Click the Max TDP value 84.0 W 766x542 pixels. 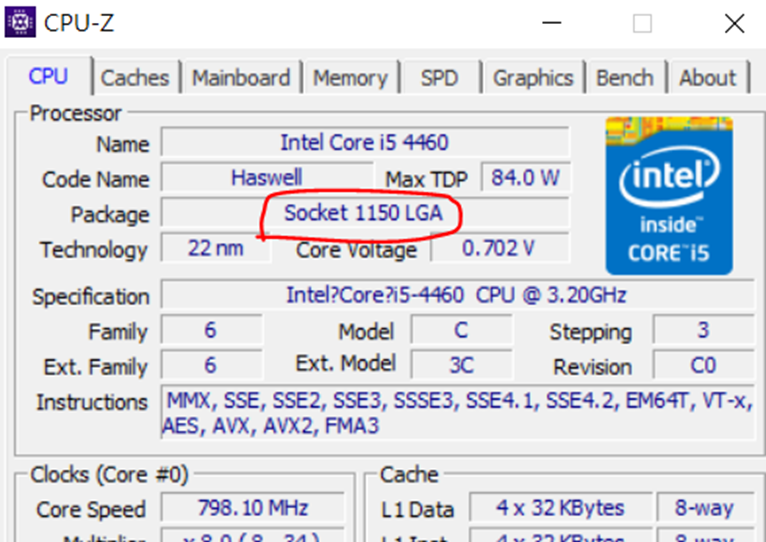coord(525,177)
